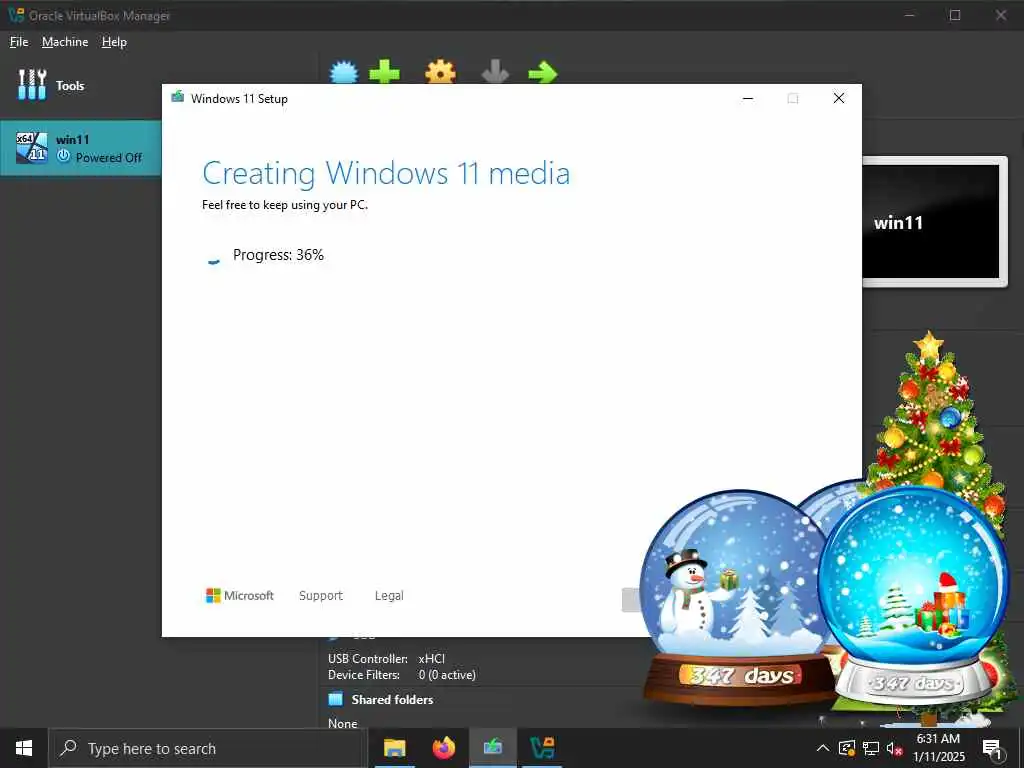The width and height of the screenshot is (1024, 768).
Task: Click the taskbar search box
Action: [208, 748]
